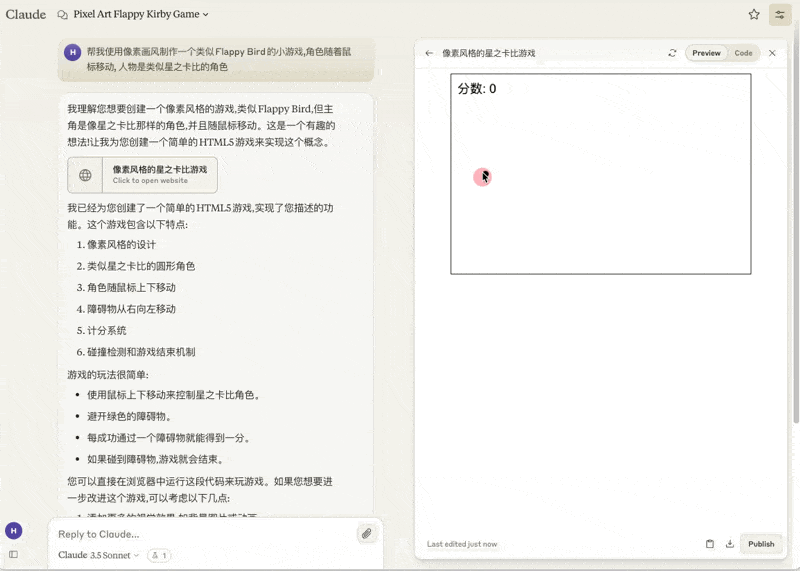The height and width of the screenshot is (571, 800).
Task: Switch to the Preview tab
Action: point(706,53)
